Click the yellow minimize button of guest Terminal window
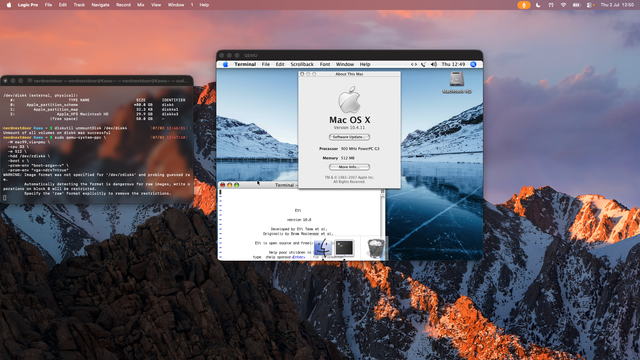 [229, 185]
